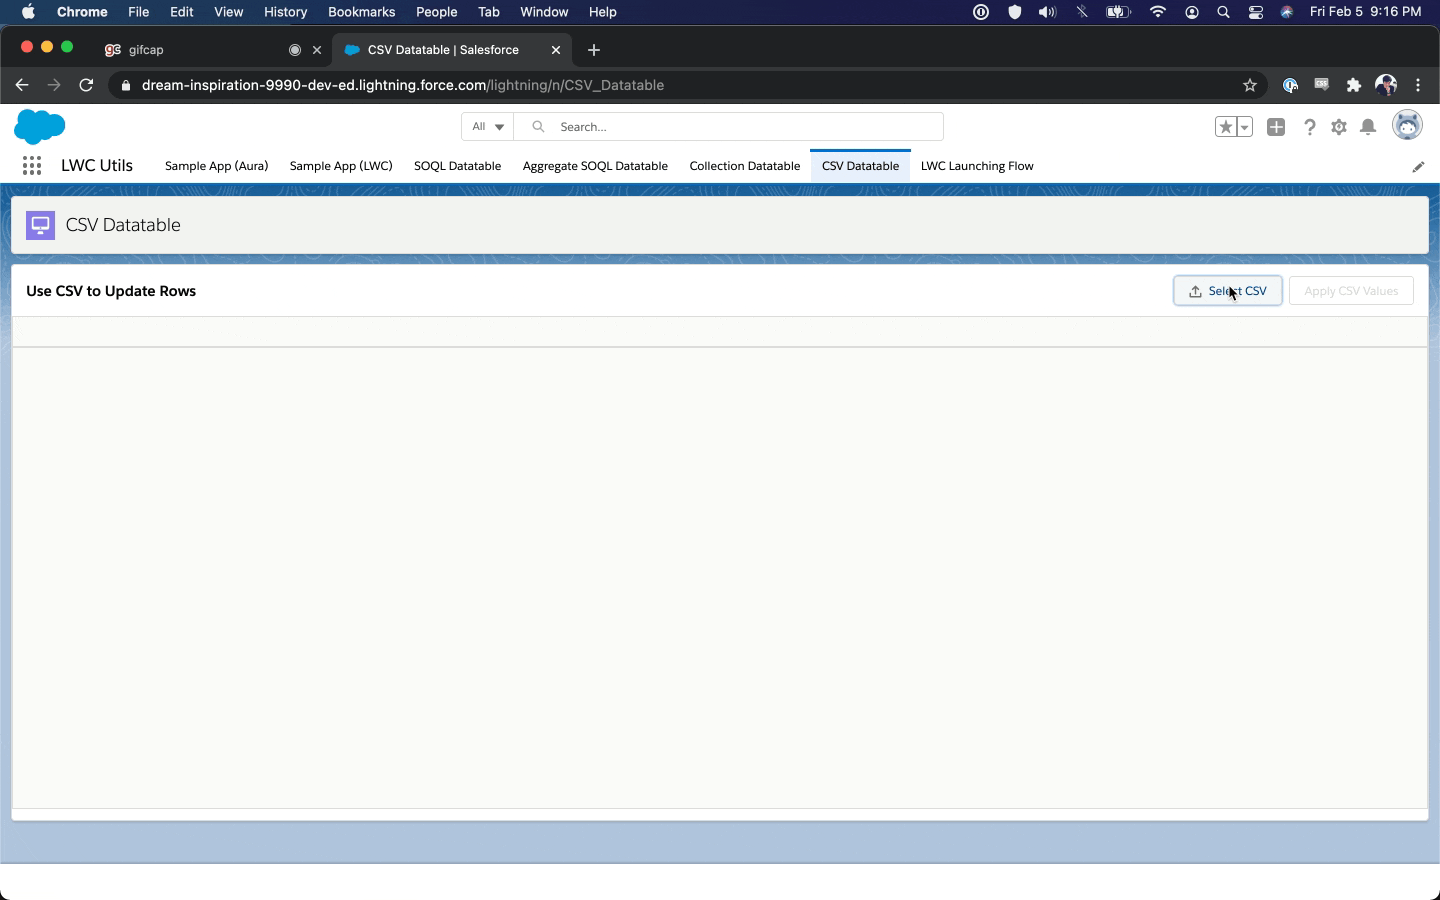Click the Apply CSV Values button

click(1351, 290)
